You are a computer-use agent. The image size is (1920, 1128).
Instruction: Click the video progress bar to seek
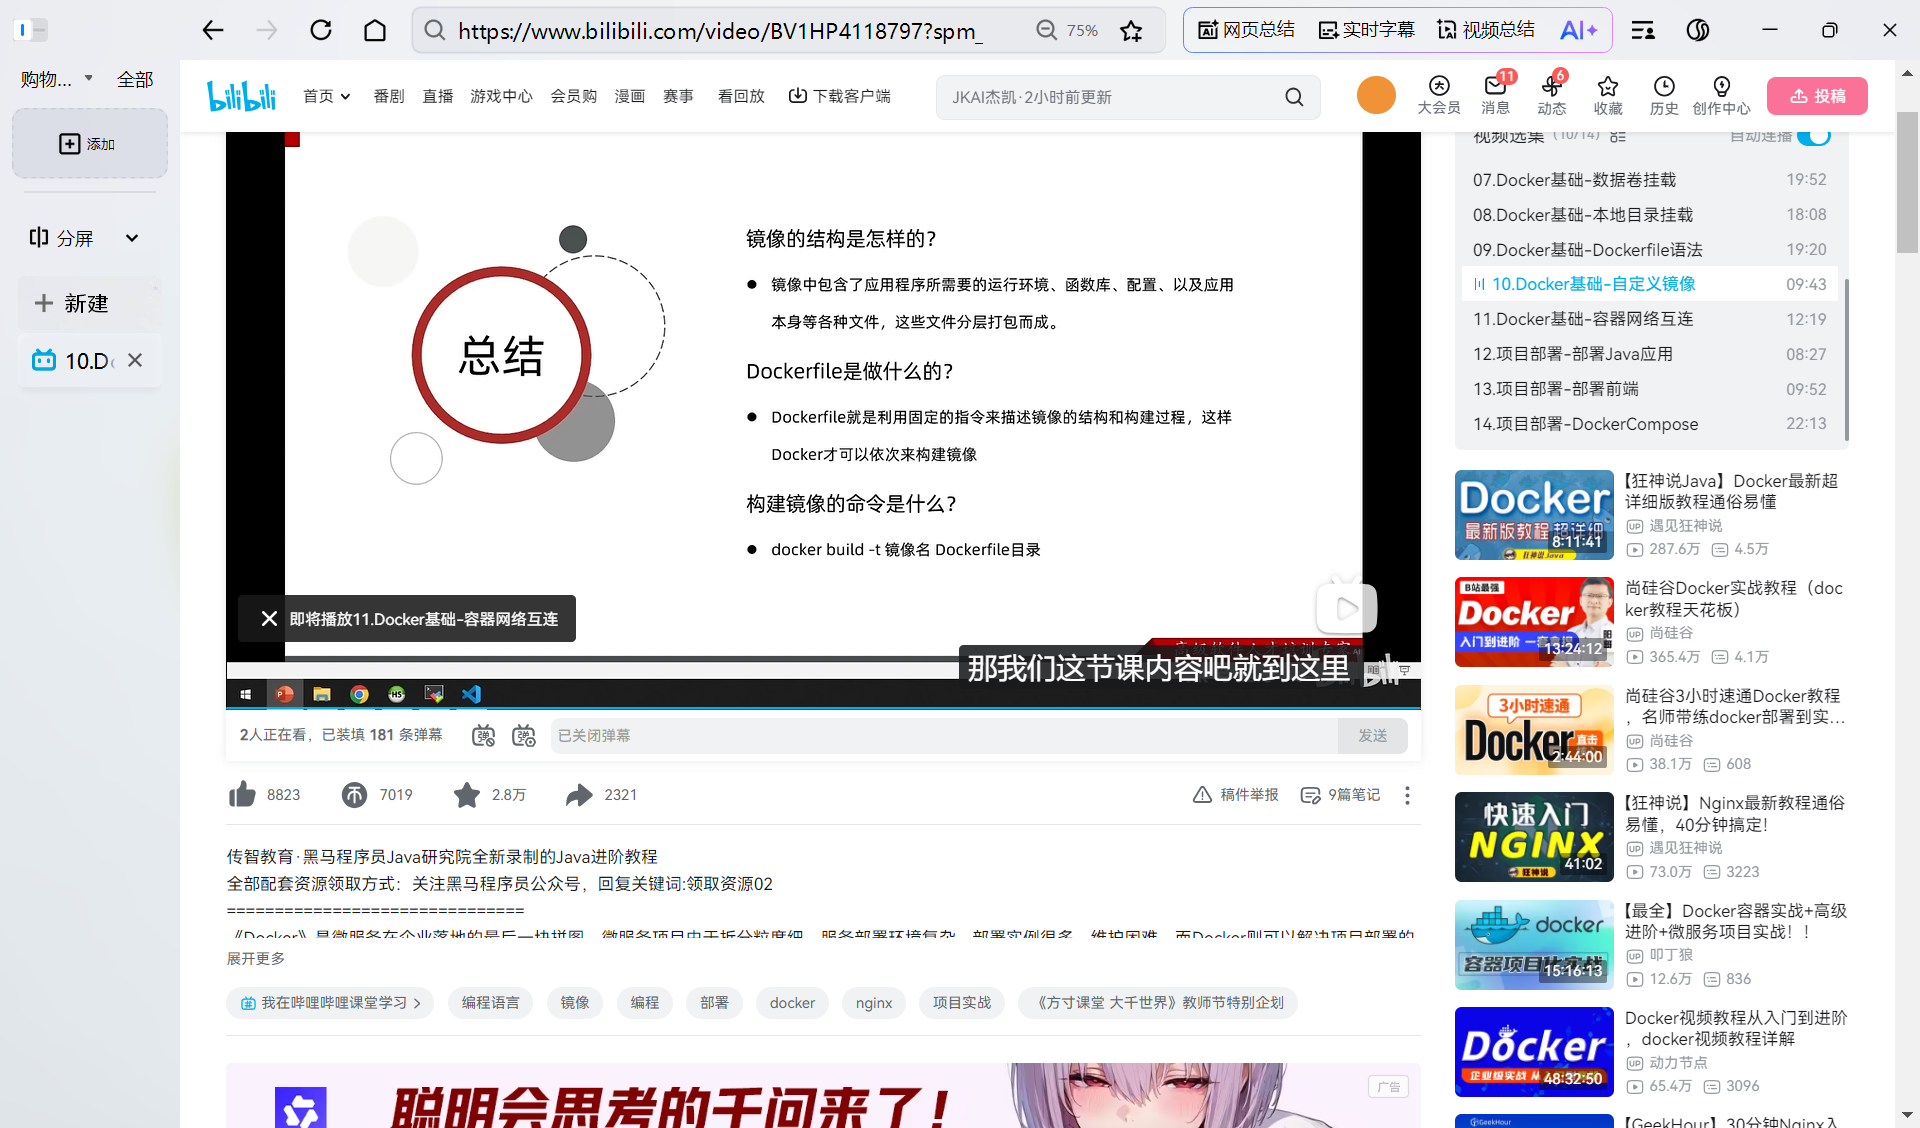[x=820, y=658]
